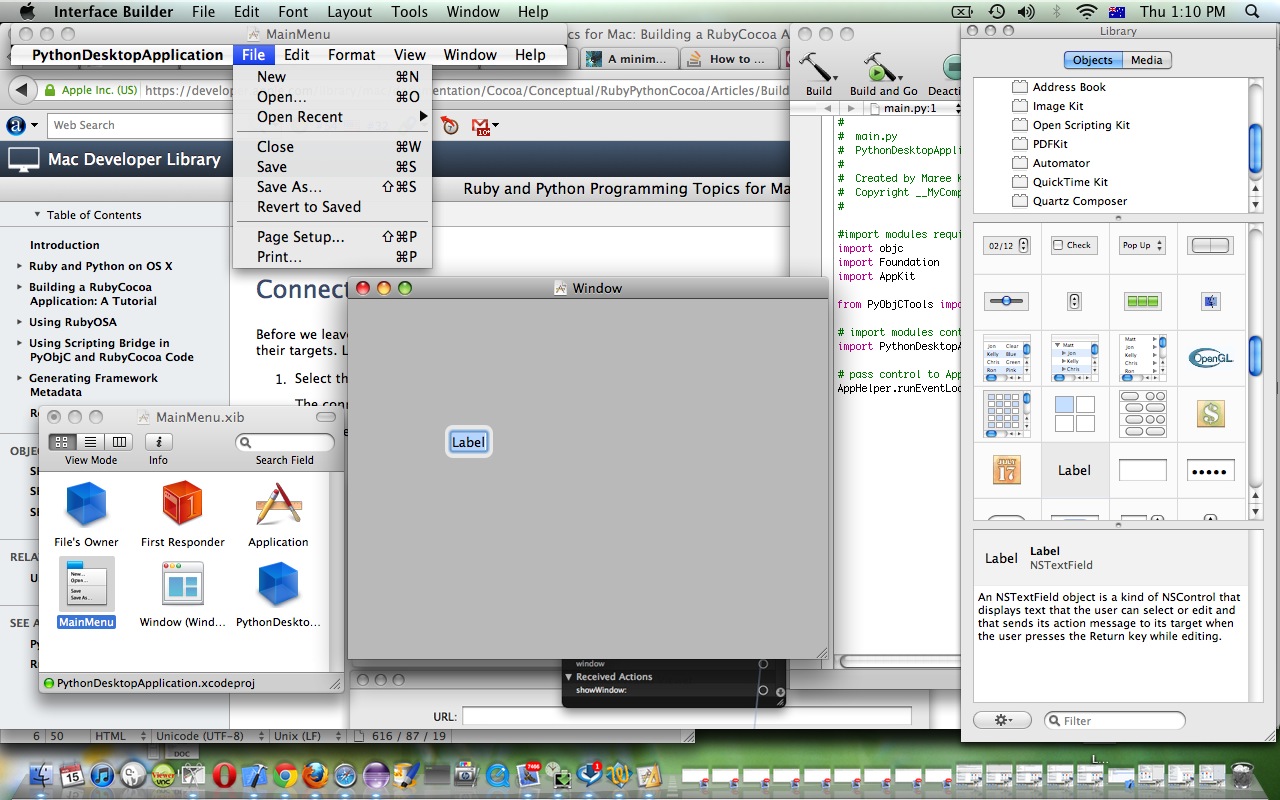The width and height of the screenshot is (1280, 800).
Task: Select the OpenGL view object in Library
Action: 1210,357
